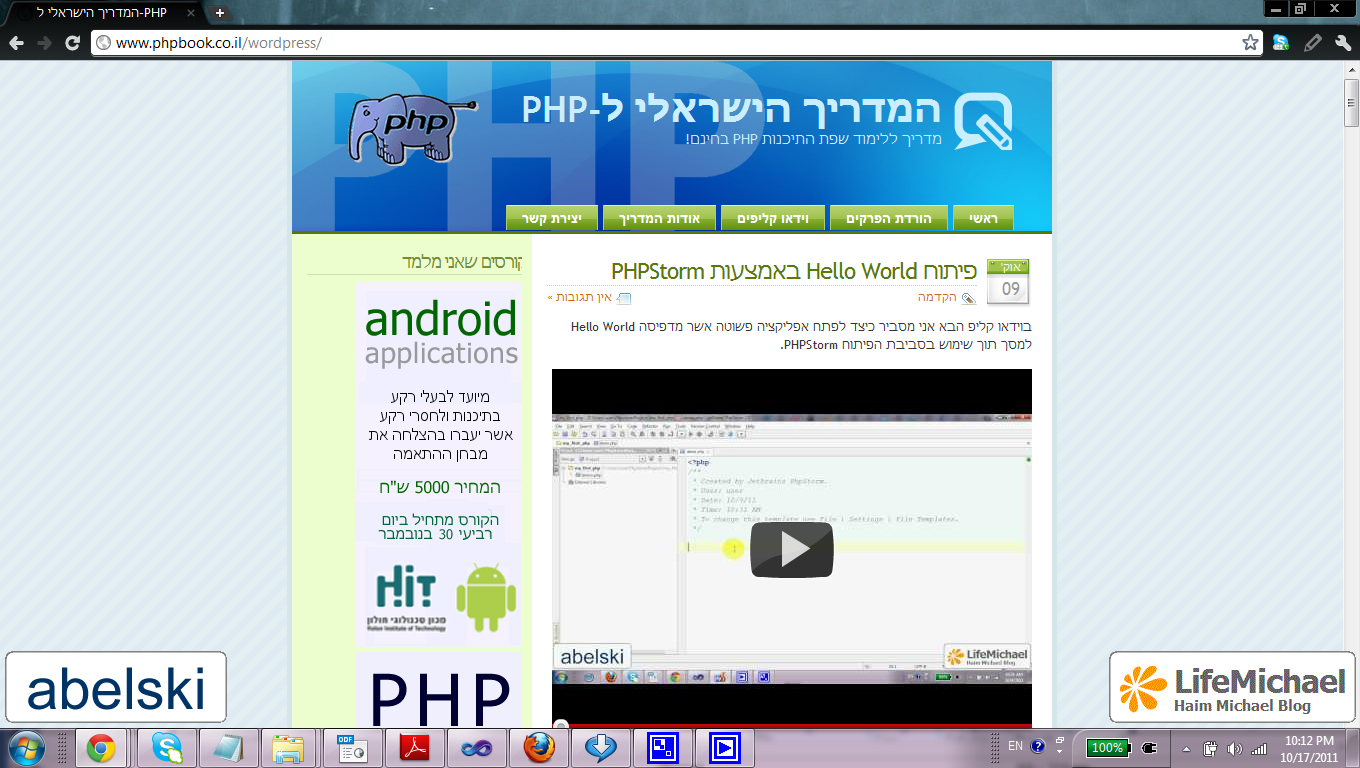Click the LifeMichael Haim Michael Blog overlay
The width and height of the screenshot is (1360, 768).
coord(1232,687)
